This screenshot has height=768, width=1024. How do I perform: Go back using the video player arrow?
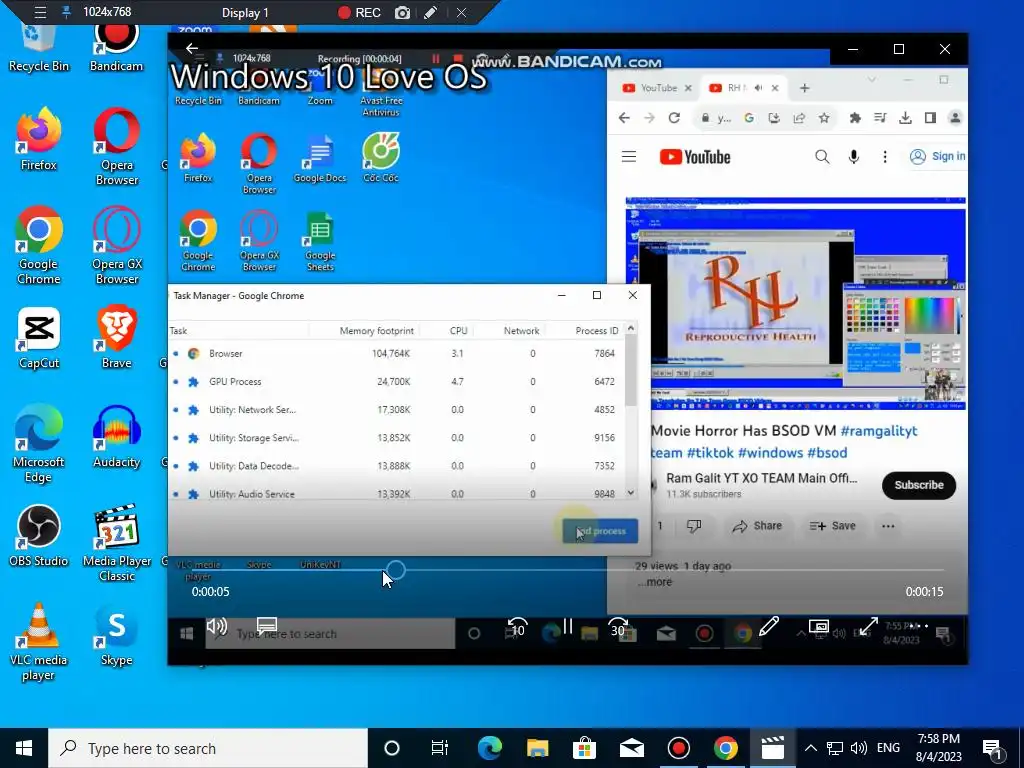point(191,48)
